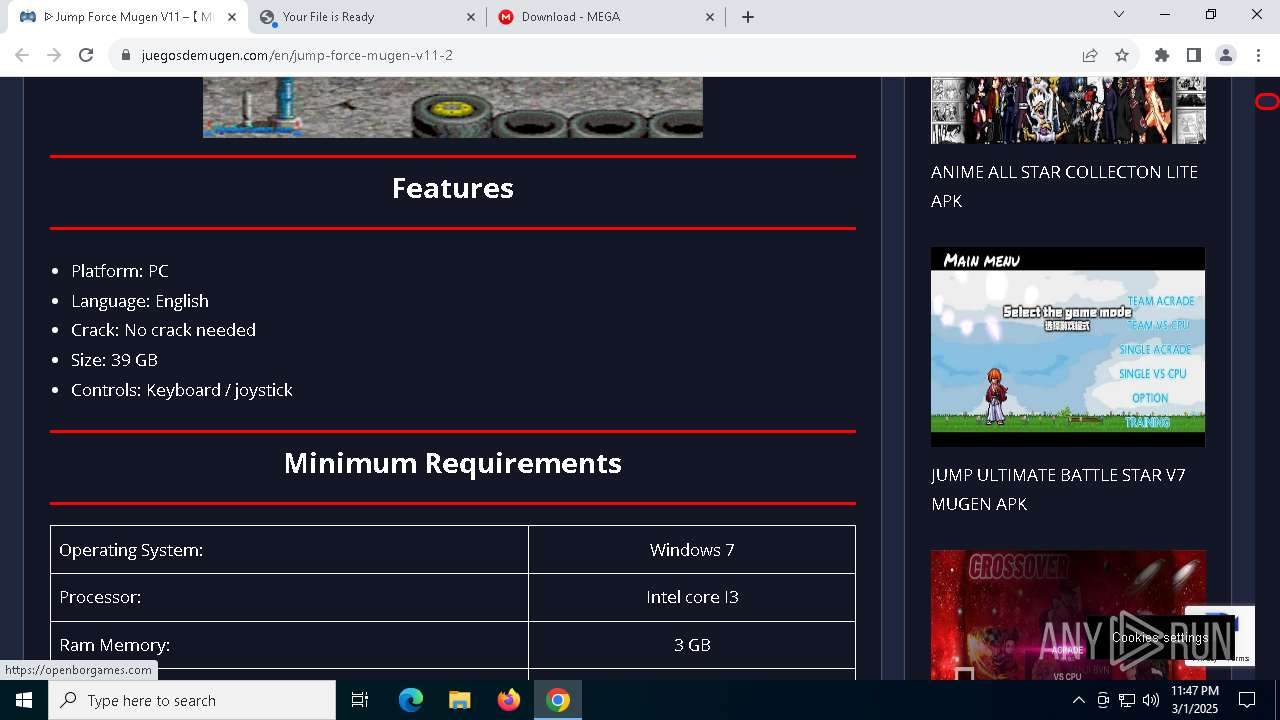The width and height of the screenshot is (1280, 720).
Task: Toggle the browser side panel
Action: pyautogui.click(x=1194, y=55)
